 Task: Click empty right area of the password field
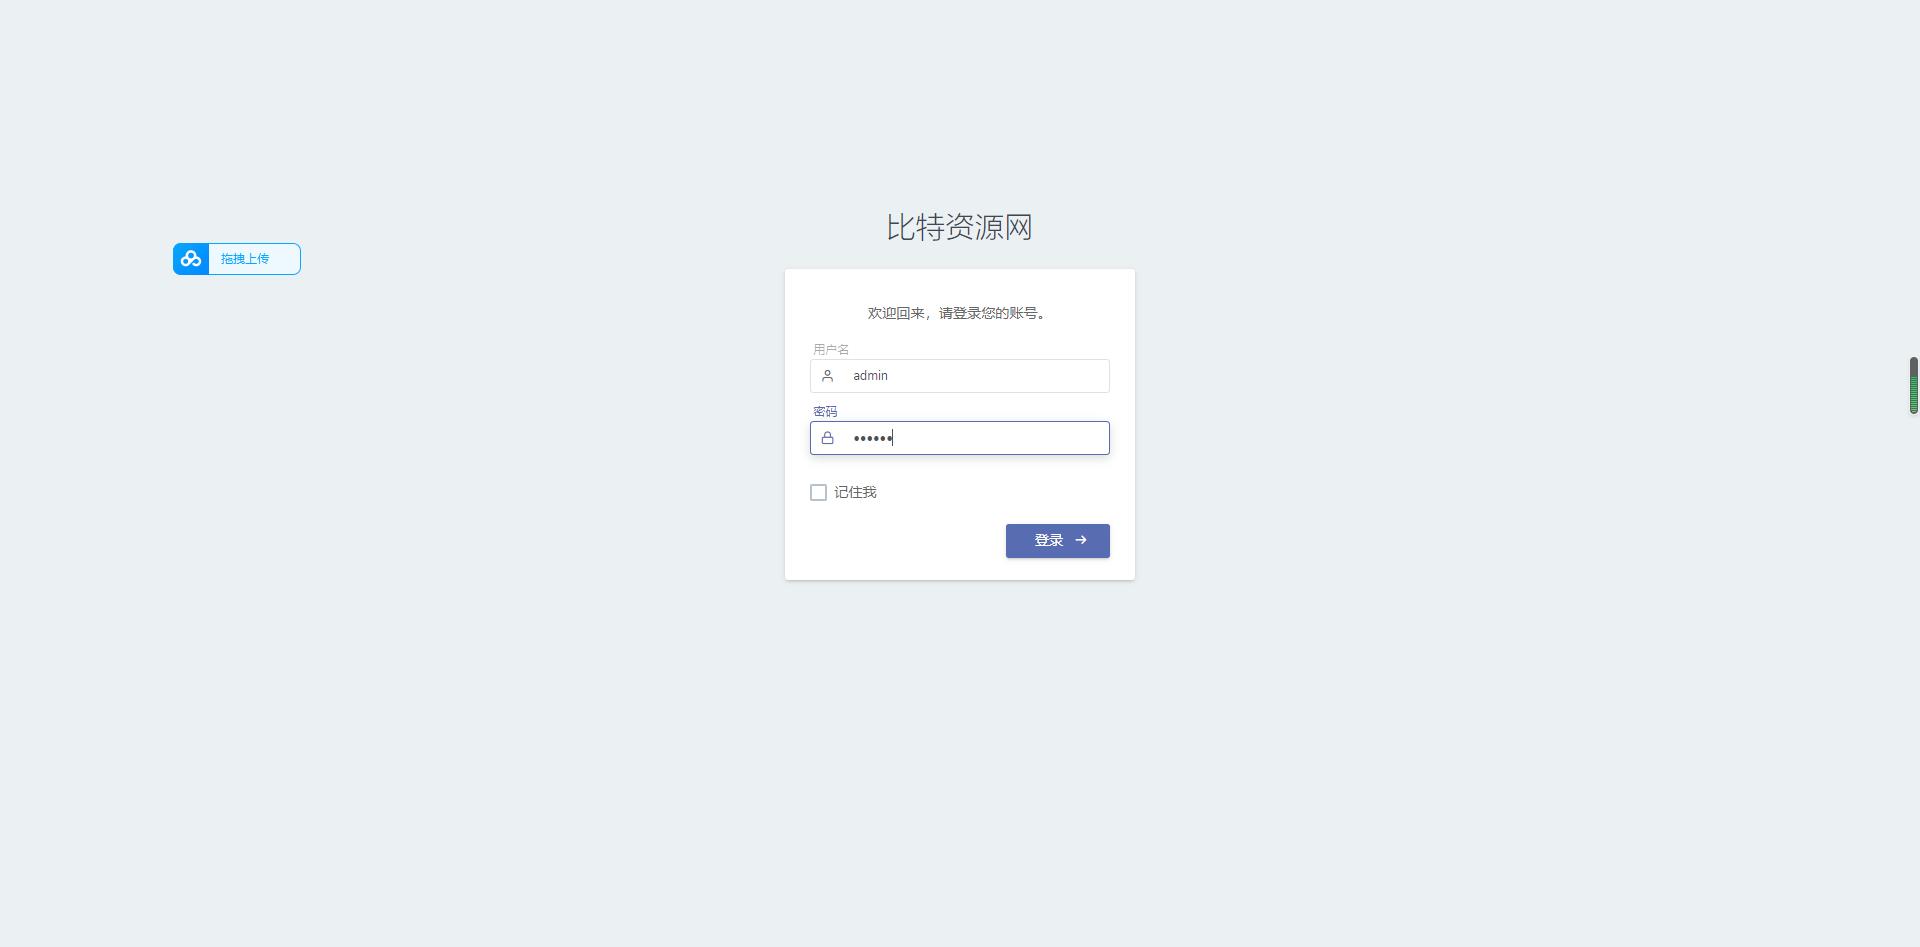[x=1000, y=438]
